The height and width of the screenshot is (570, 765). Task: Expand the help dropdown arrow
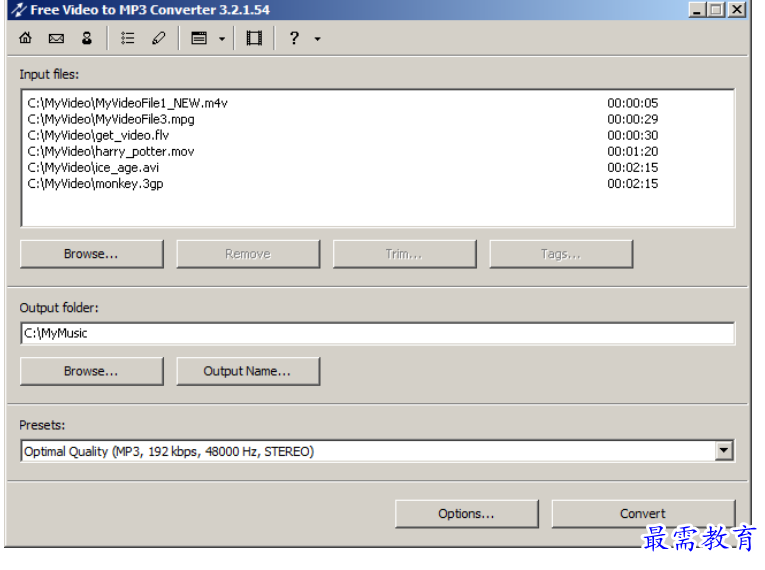(x=317, y=39)
